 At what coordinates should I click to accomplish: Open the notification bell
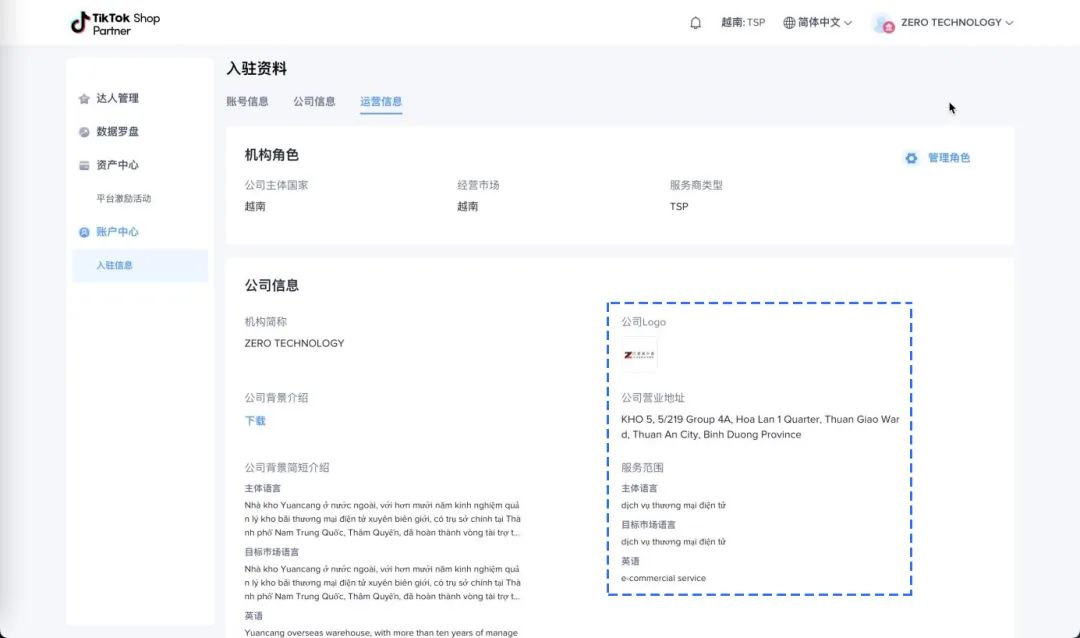tap(696, 23)
